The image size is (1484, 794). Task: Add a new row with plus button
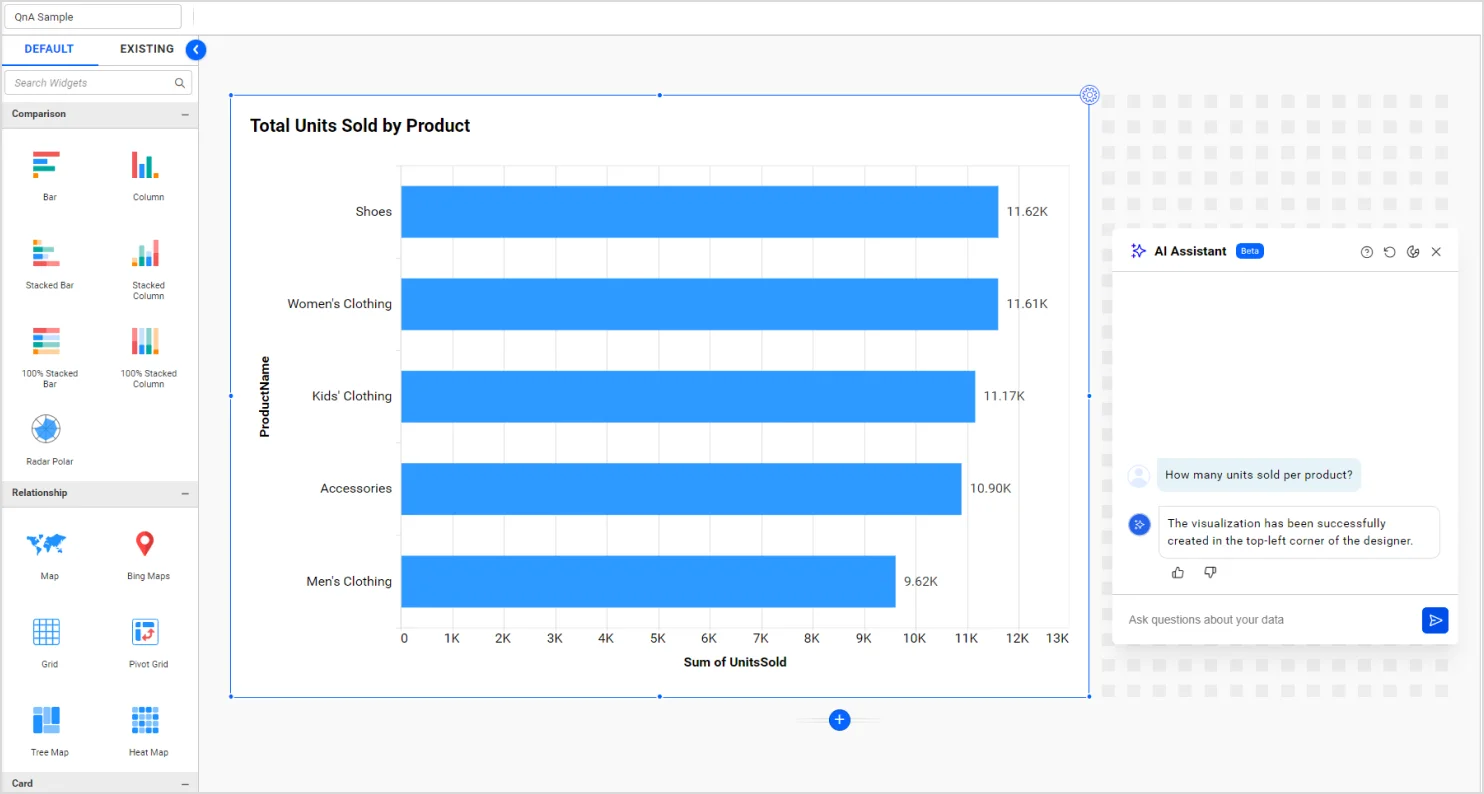[x=839, y=720]
